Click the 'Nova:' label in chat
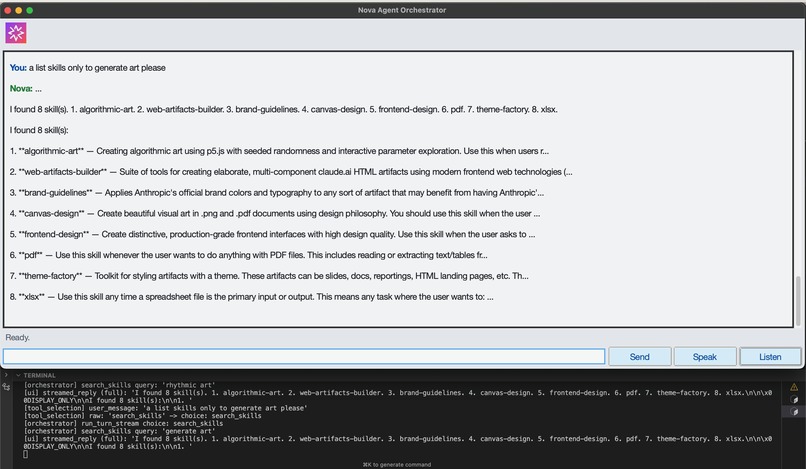Viewport: 806px width, 469px height. (x=21, y=88)
